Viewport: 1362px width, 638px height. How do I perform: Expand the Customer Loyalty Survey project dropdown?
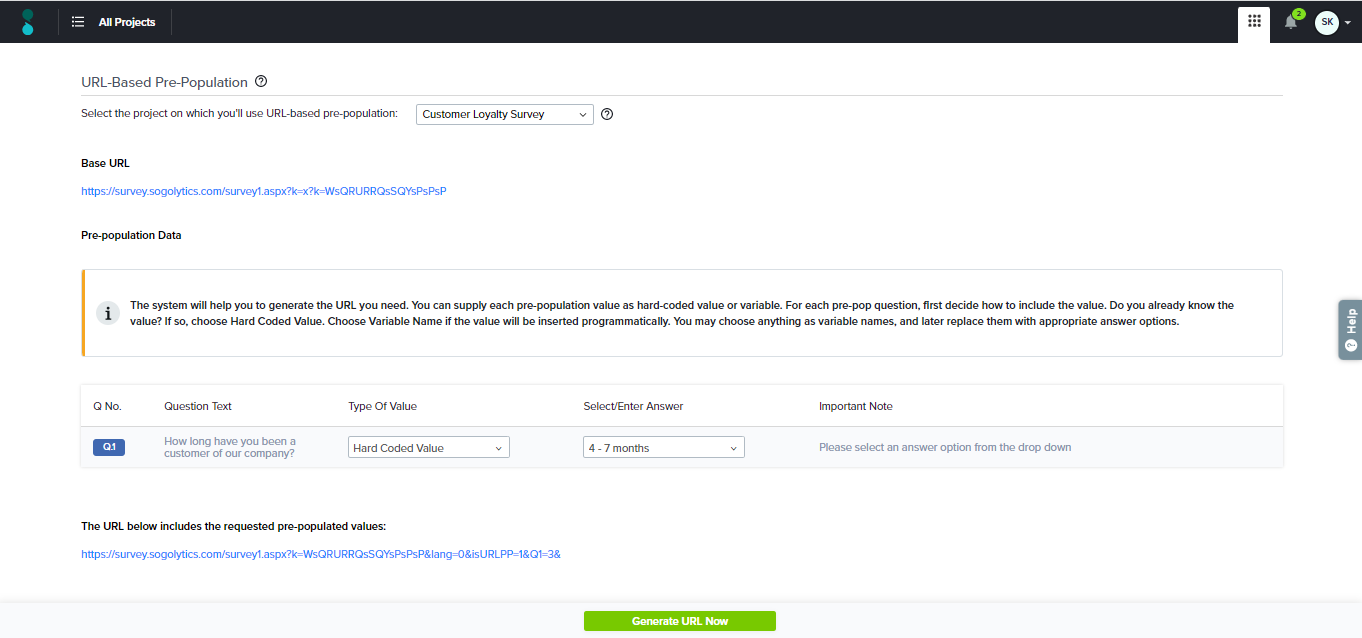point(504,114)
